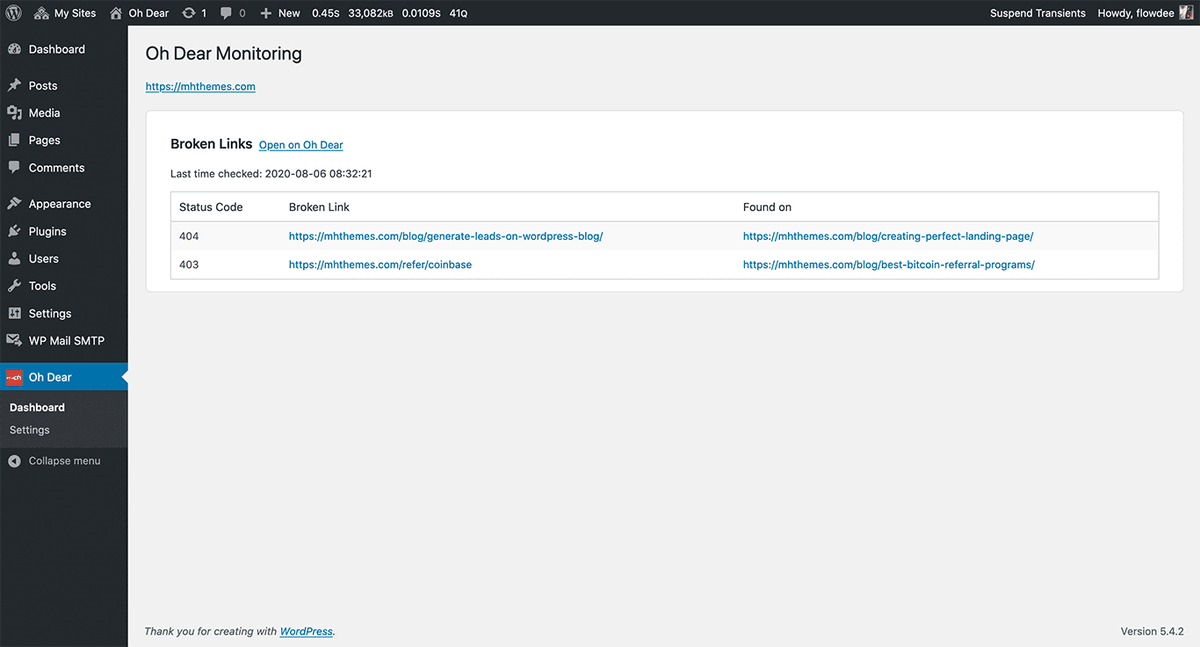The width and height of the screenshot is (1200, 647).
Task: Click Suspend Transients in admin bar
Action: point(1037,13)
